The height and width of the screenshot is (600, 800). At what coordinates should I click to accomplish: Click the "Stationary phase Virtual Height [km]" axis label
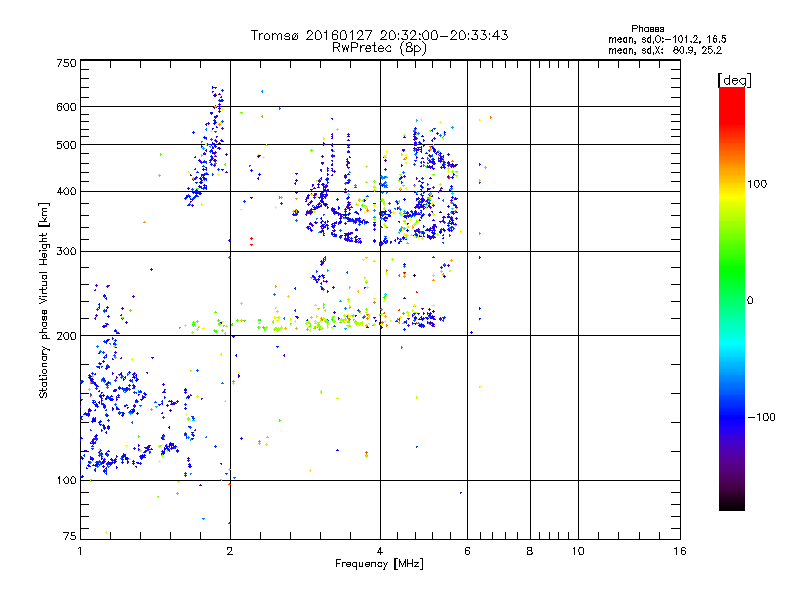[44, 300]
